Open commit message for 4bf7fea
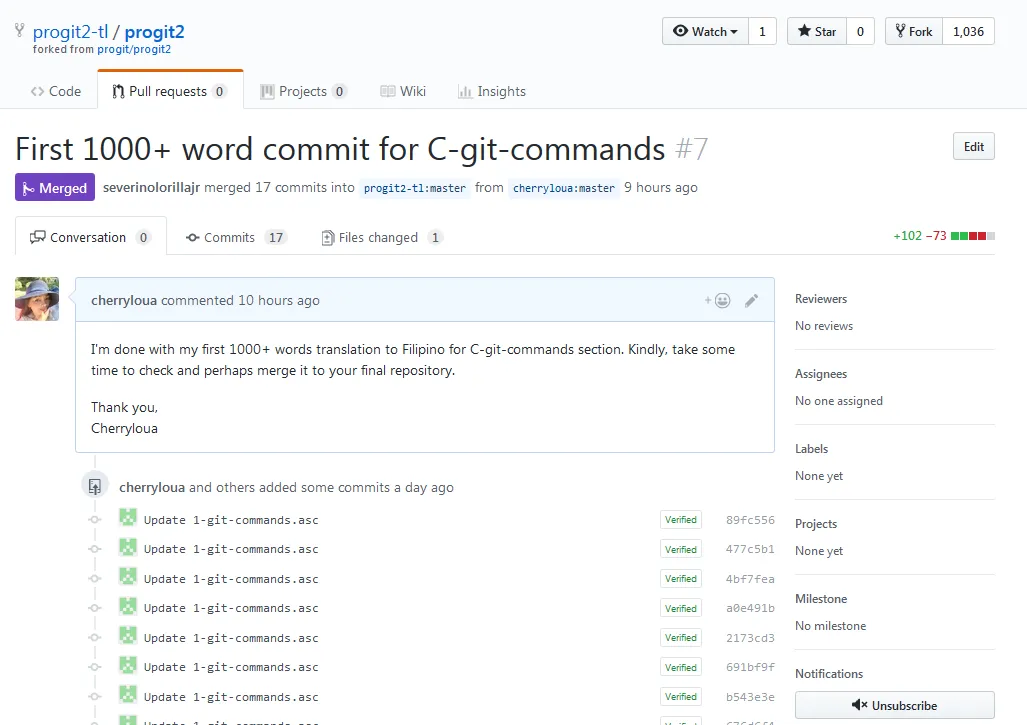Screen dimensions: 1027x725 pos(231,579)
